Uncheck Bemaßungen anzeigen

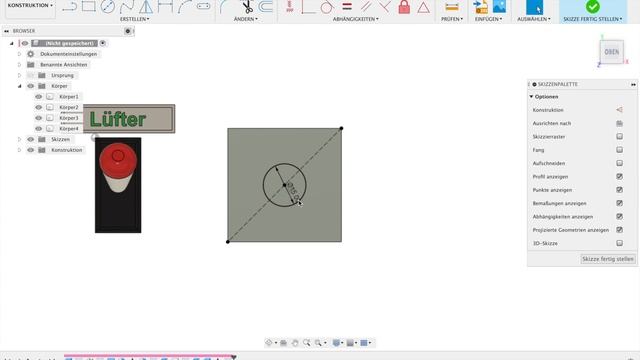pyautogui.click(x=619, y=203)
